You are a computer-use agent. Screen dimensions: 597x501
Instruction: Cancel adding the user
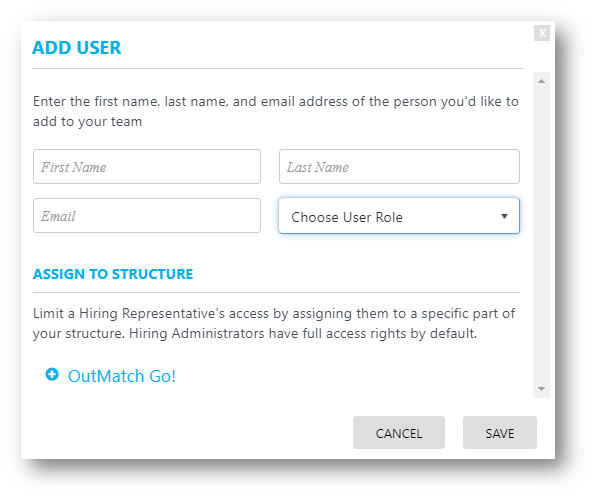399,432
